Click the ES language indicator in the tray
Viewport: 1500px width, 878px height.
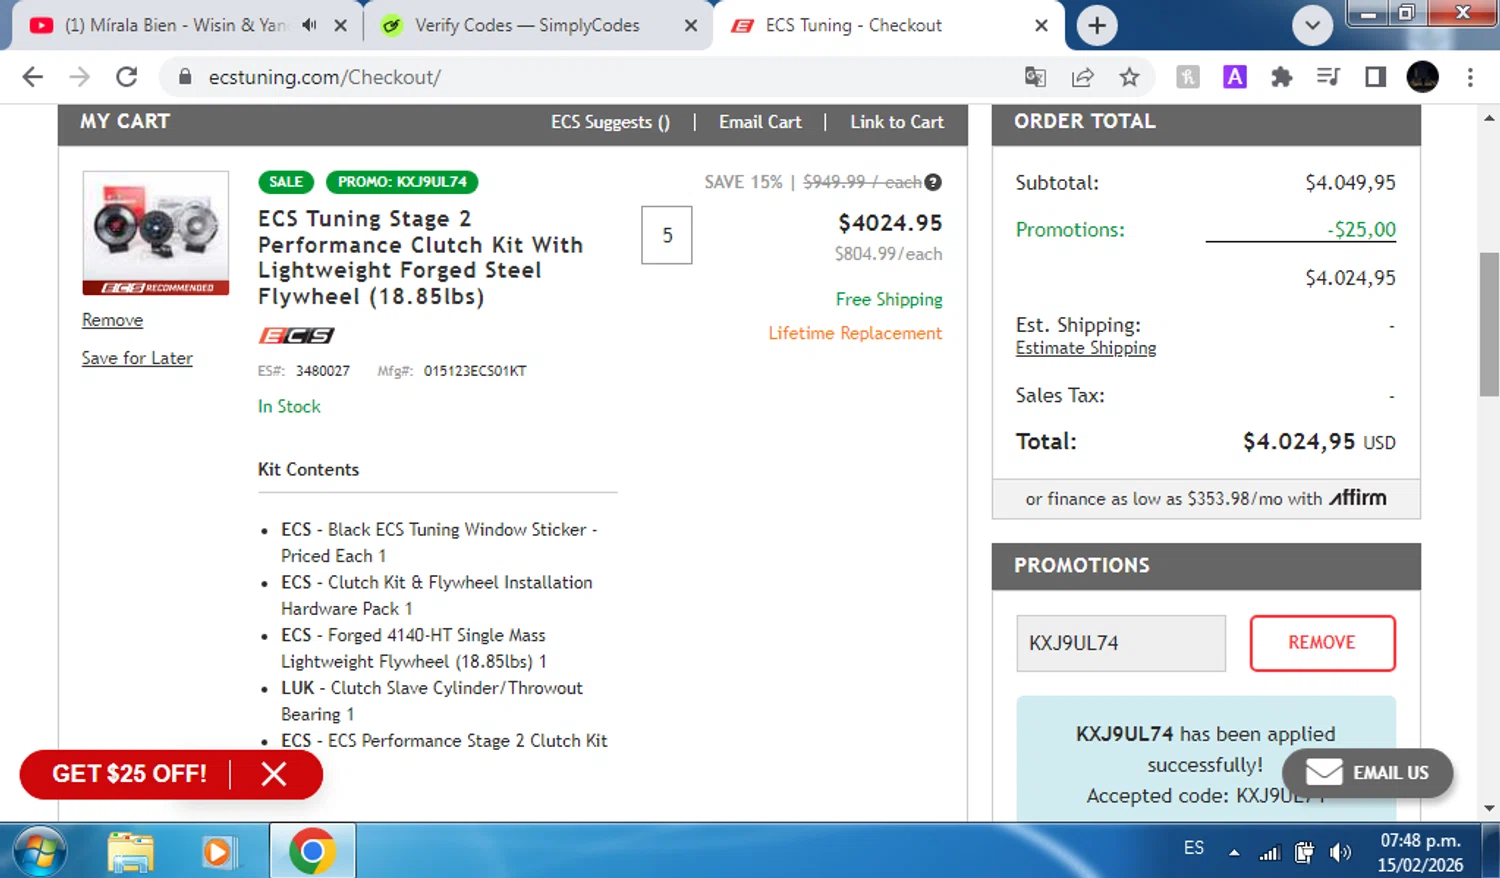pyautogui.click(x=1194, y=848)
